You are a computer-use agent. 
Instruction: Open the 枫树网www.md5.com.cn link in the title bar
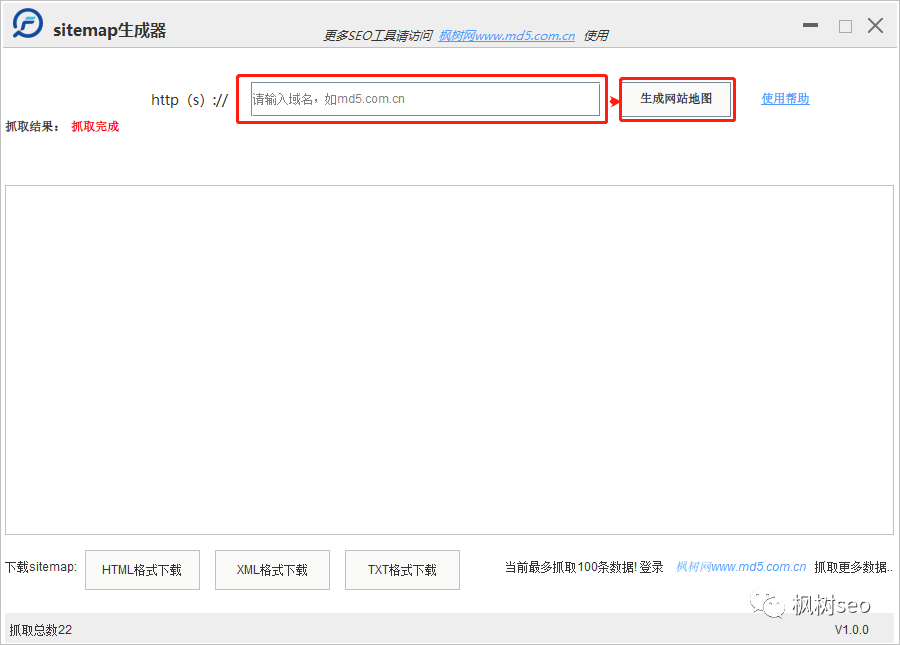pyautogui.click(x=507, y=36)
